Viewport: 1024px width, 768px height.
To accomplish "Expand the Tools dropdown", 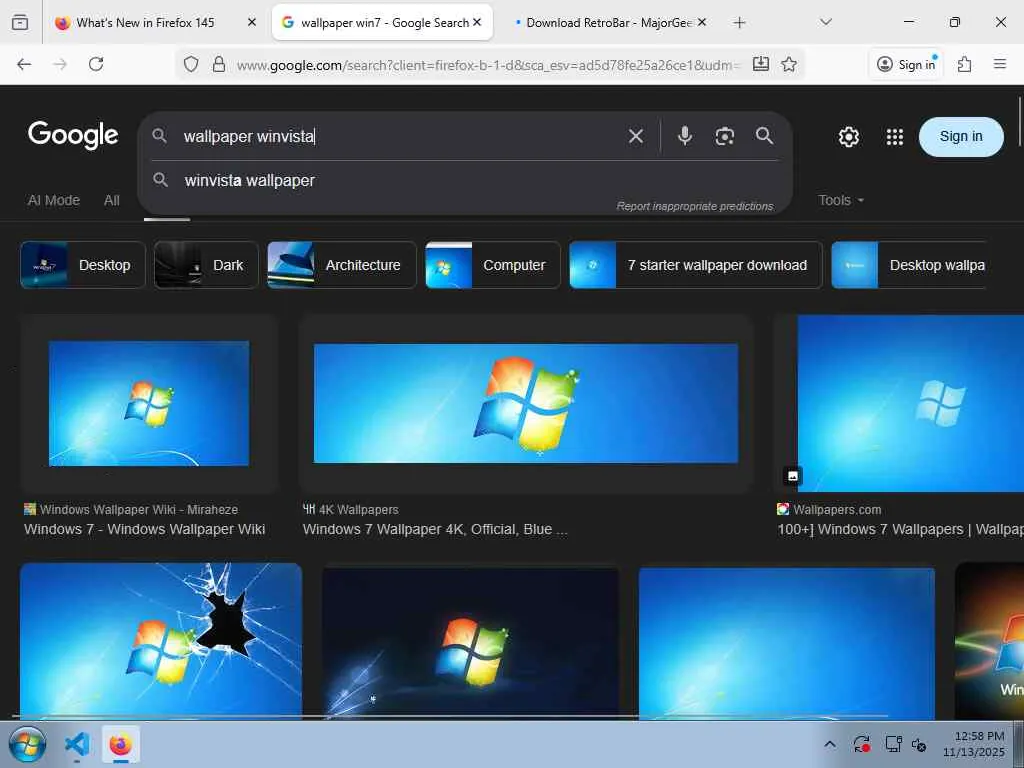I will pyautogui.click(x=841, y=200).
